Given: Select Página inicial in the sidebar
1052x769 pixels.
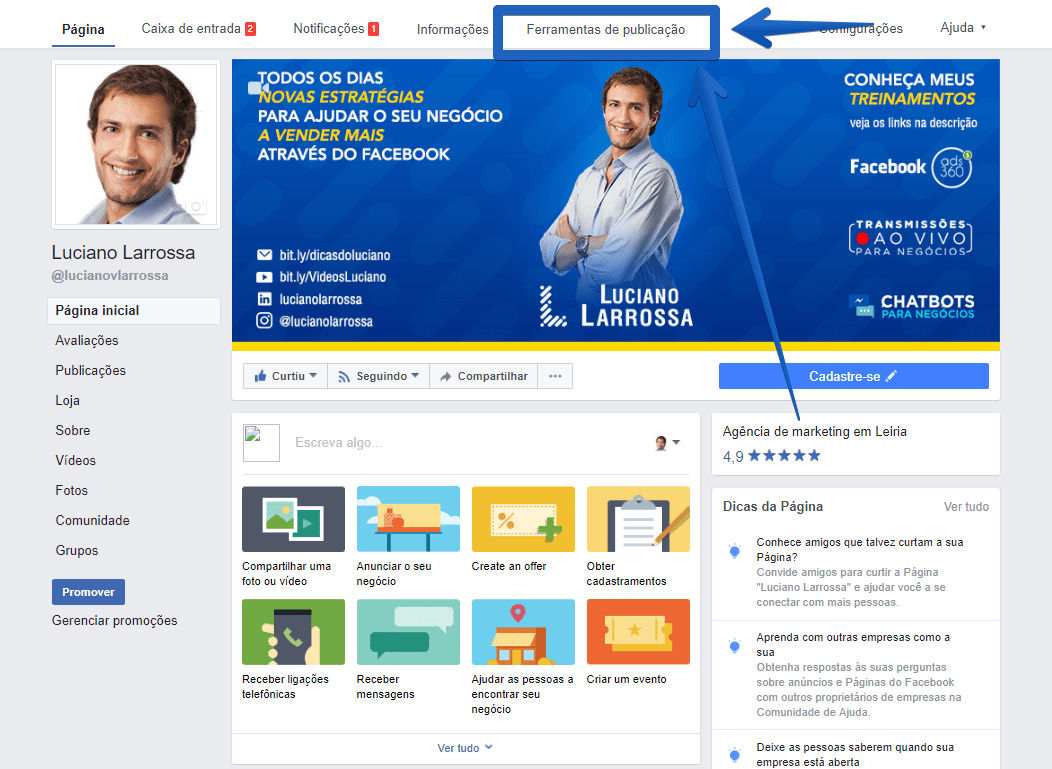Looking at the screenshot, I should pos(134,311).
